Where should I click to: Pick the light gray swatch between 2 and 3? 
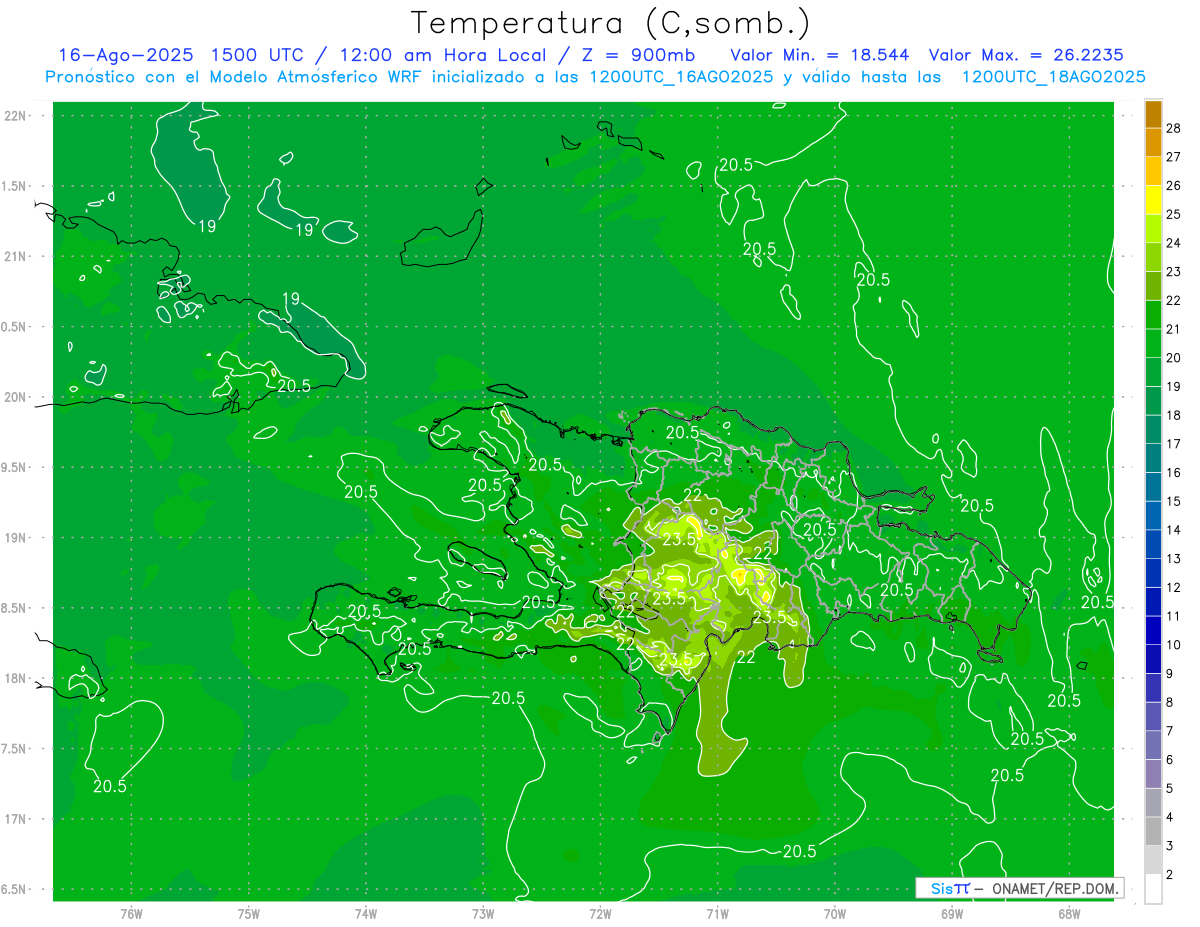click(x=1153, y=860)
